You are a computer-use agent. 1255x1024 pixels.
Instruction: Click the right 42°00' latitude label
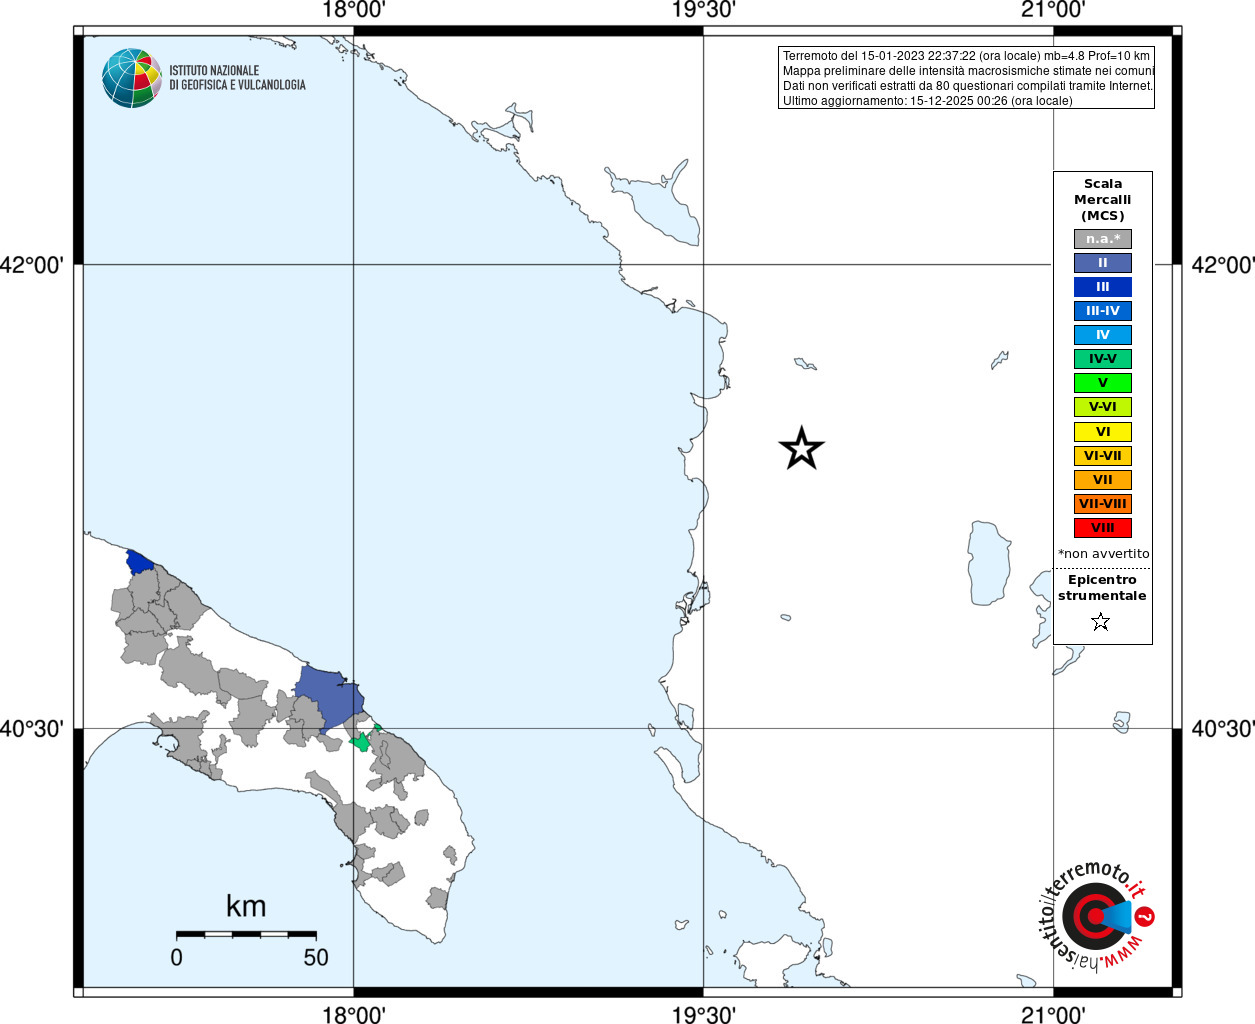[1222, 265]
